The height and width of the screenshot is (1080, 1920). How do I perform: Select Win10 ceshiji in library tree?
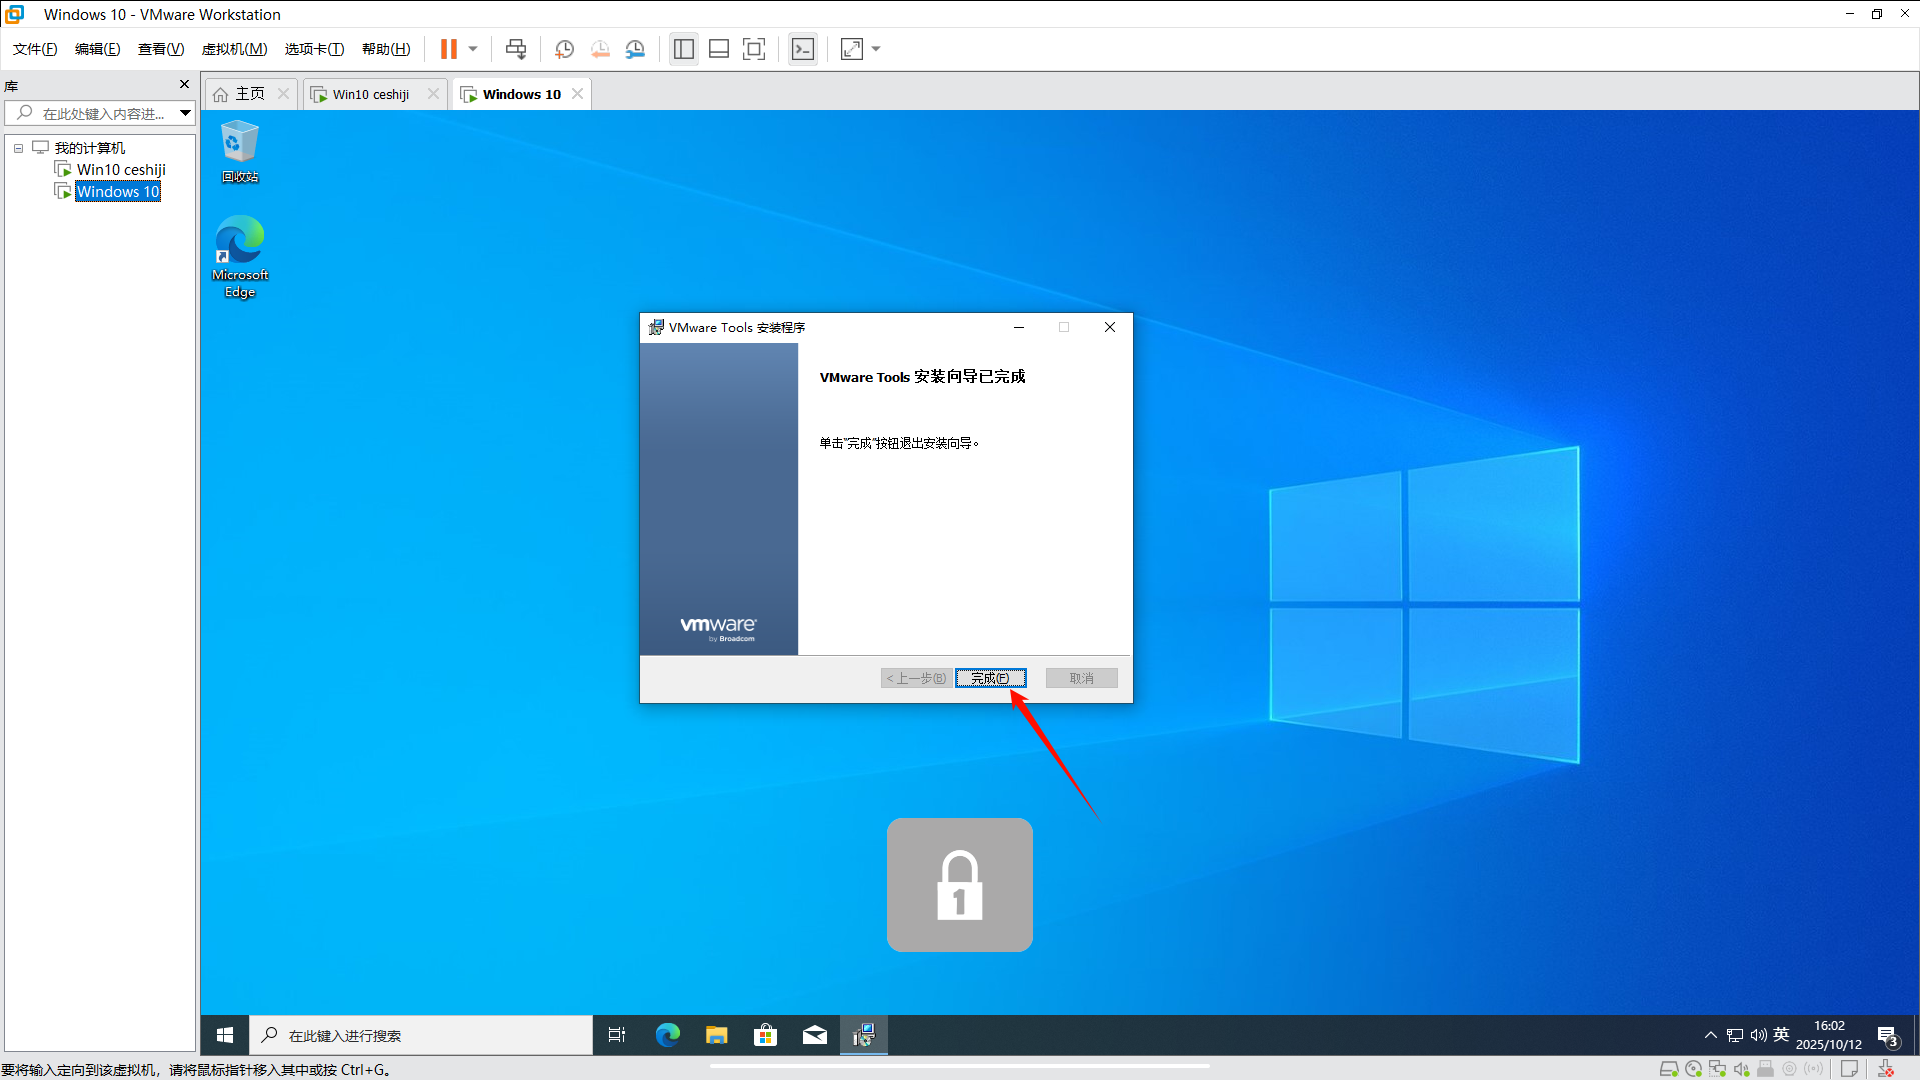(x=121, y=170)
